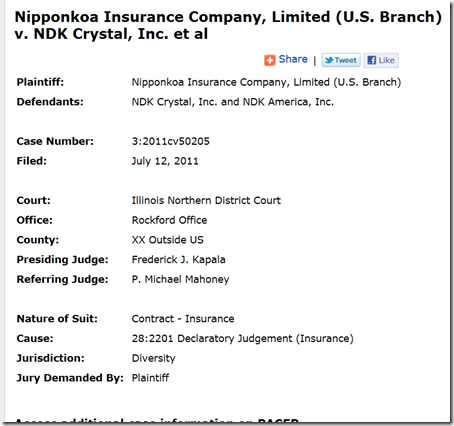
Task: Click the partially visible PACER access line
Action: click(157, 421)
